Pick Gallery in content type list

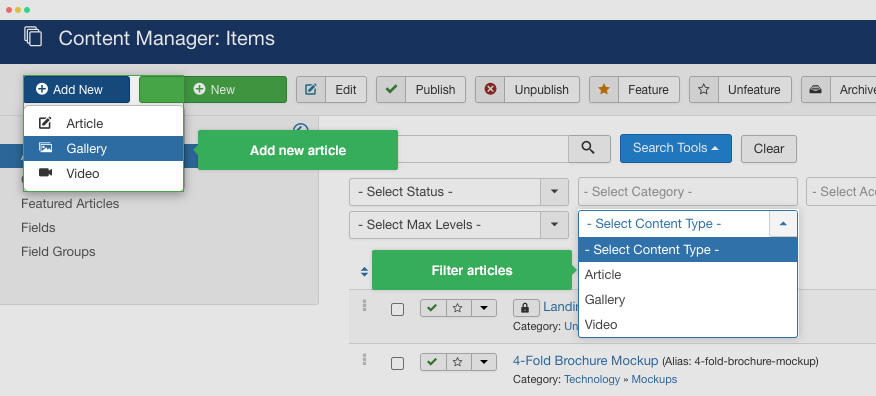688,300
